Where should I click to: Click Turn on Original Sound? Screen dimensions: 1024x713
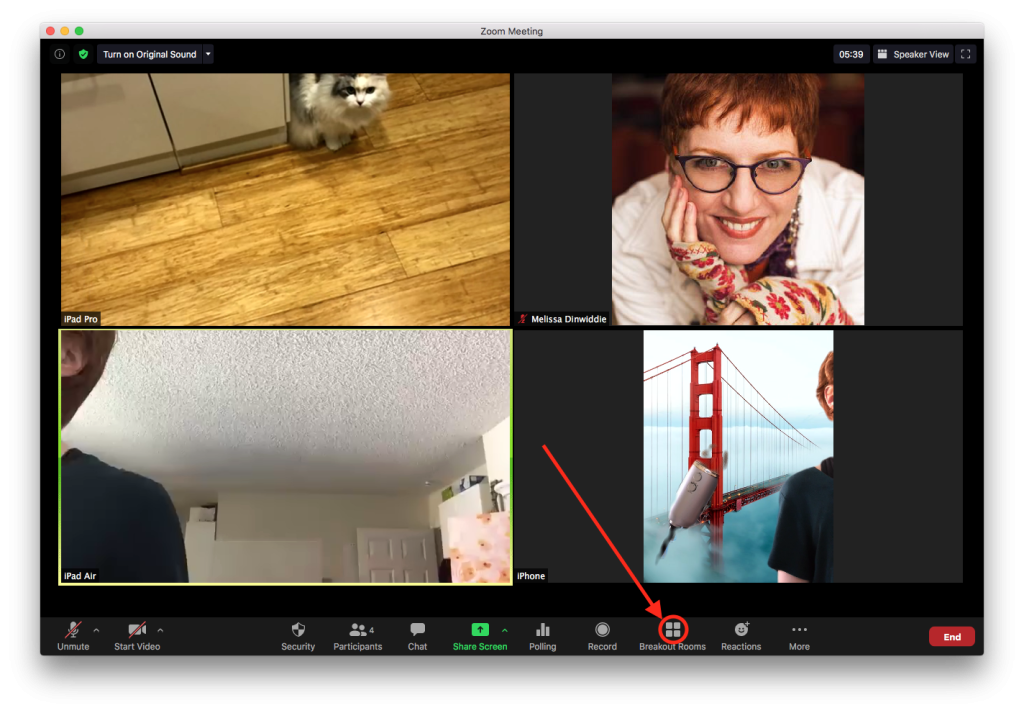[x=149, y=54]
